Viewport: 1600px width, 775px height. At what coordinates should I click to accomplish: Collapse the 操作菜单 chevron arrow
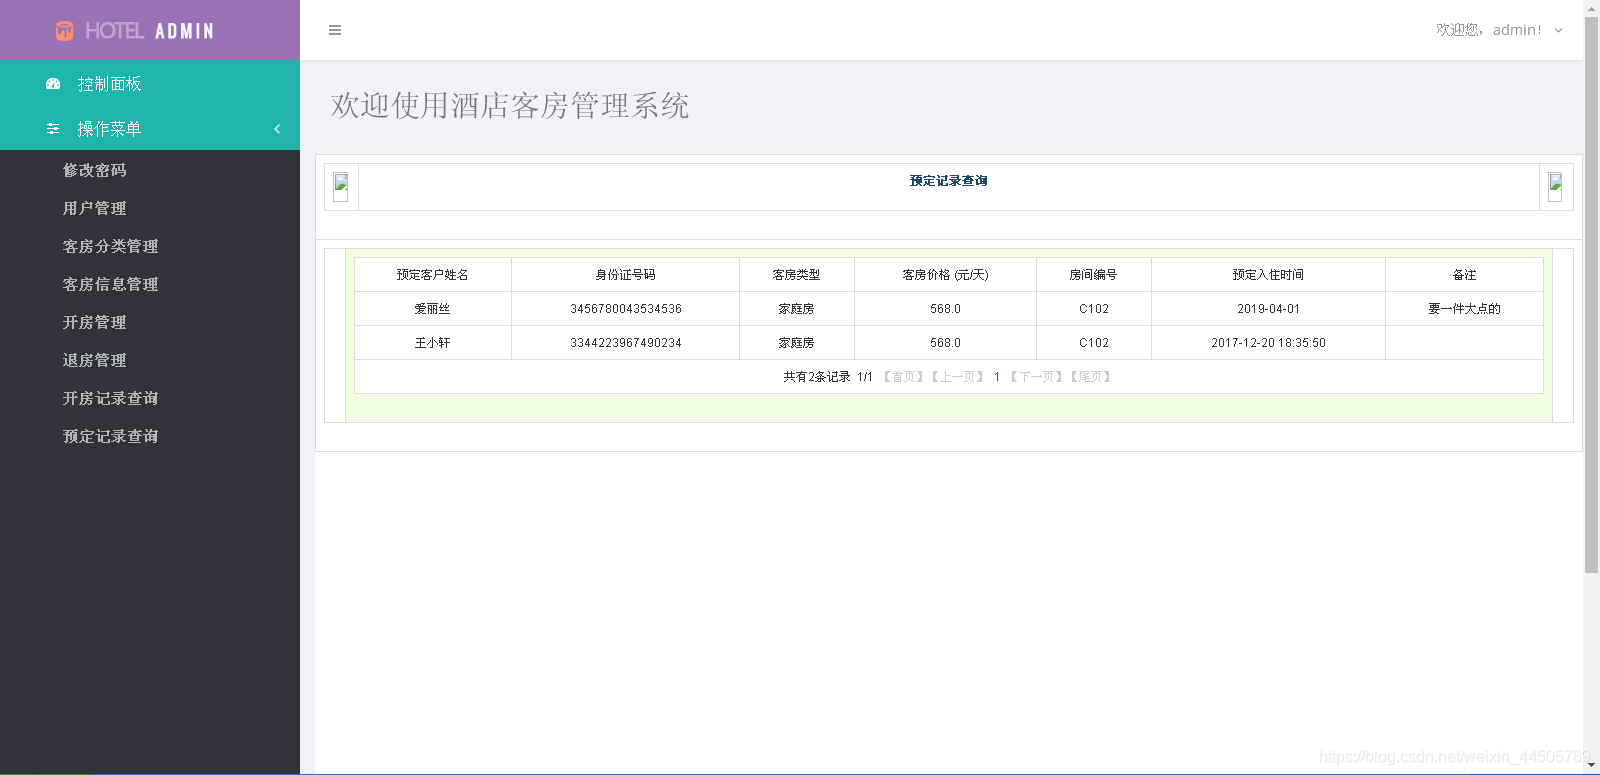277,129
